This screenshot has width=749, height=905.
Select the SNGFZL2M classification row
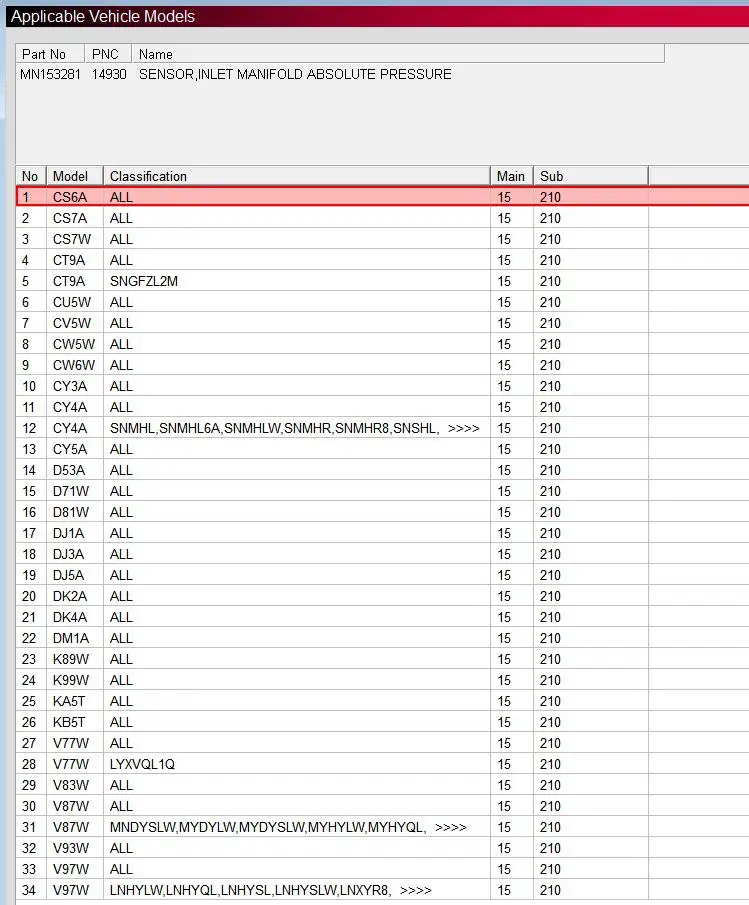(x=383, y=281)
